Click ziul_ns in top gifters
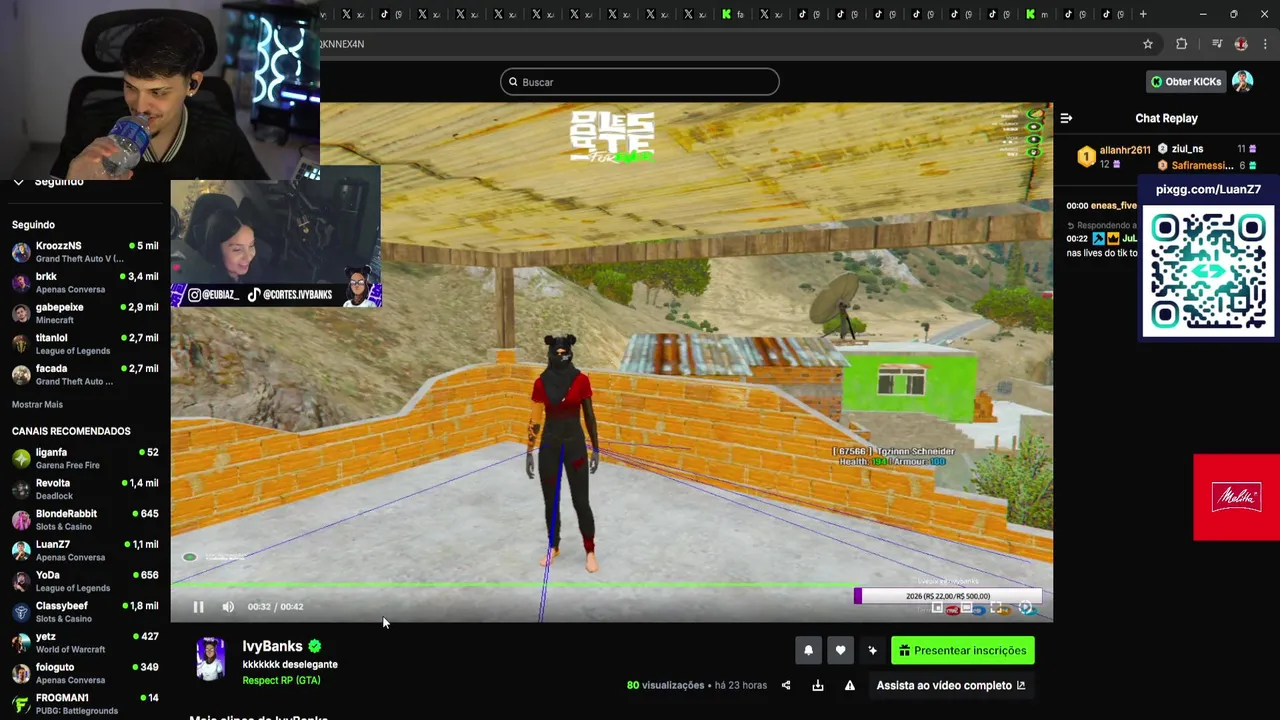The width and height of the screenshot is (1280, 720). click(1187, 149)
